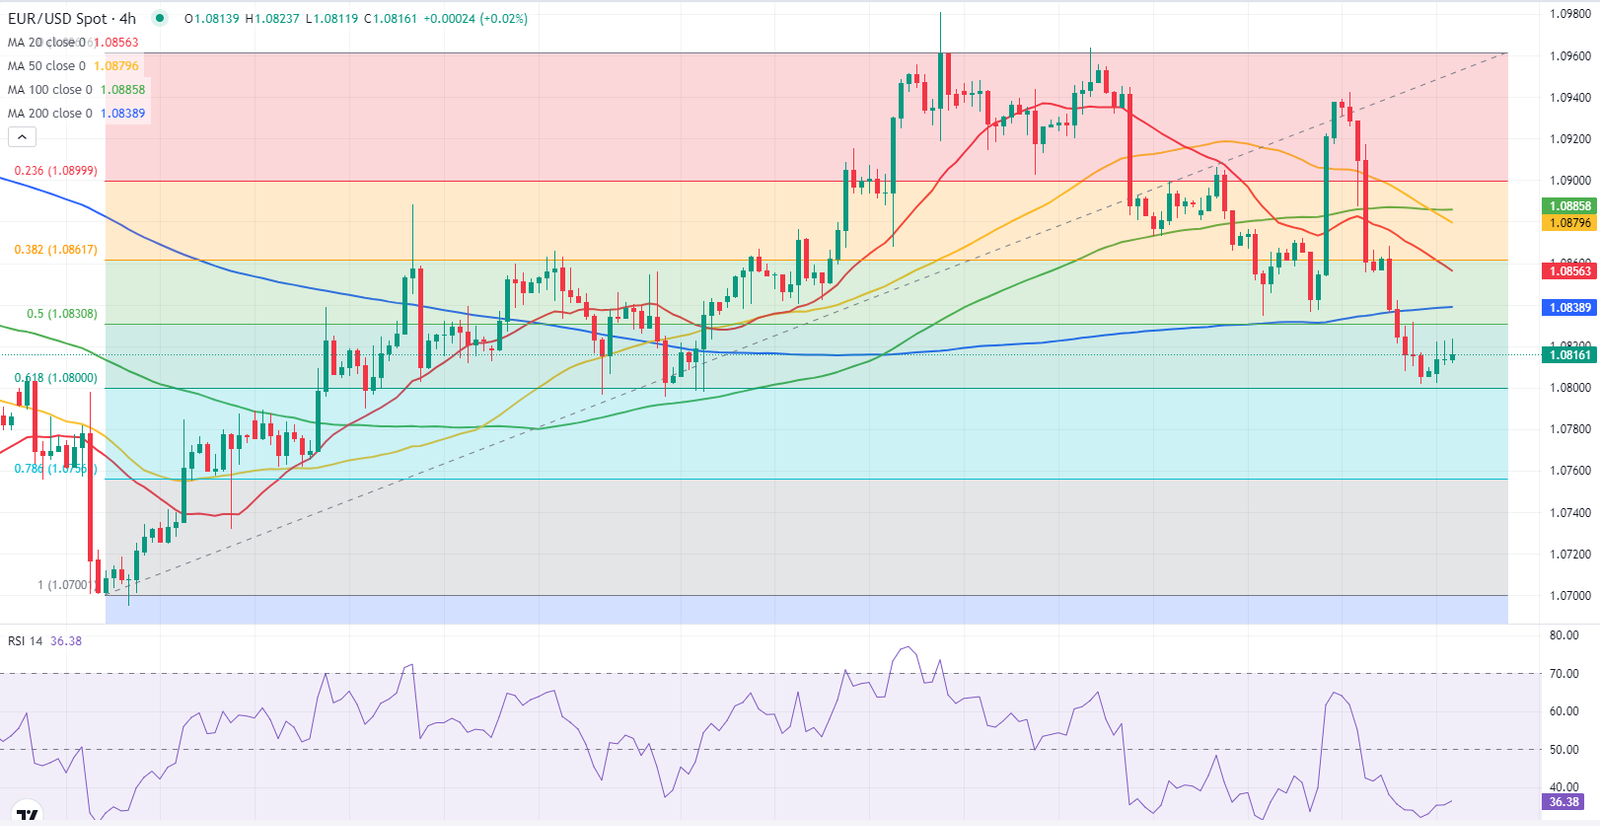Click the green 1.08858 price label
Viewport: 1600px width, 826px height.
pyautogui.click(x=1569, y=206)
